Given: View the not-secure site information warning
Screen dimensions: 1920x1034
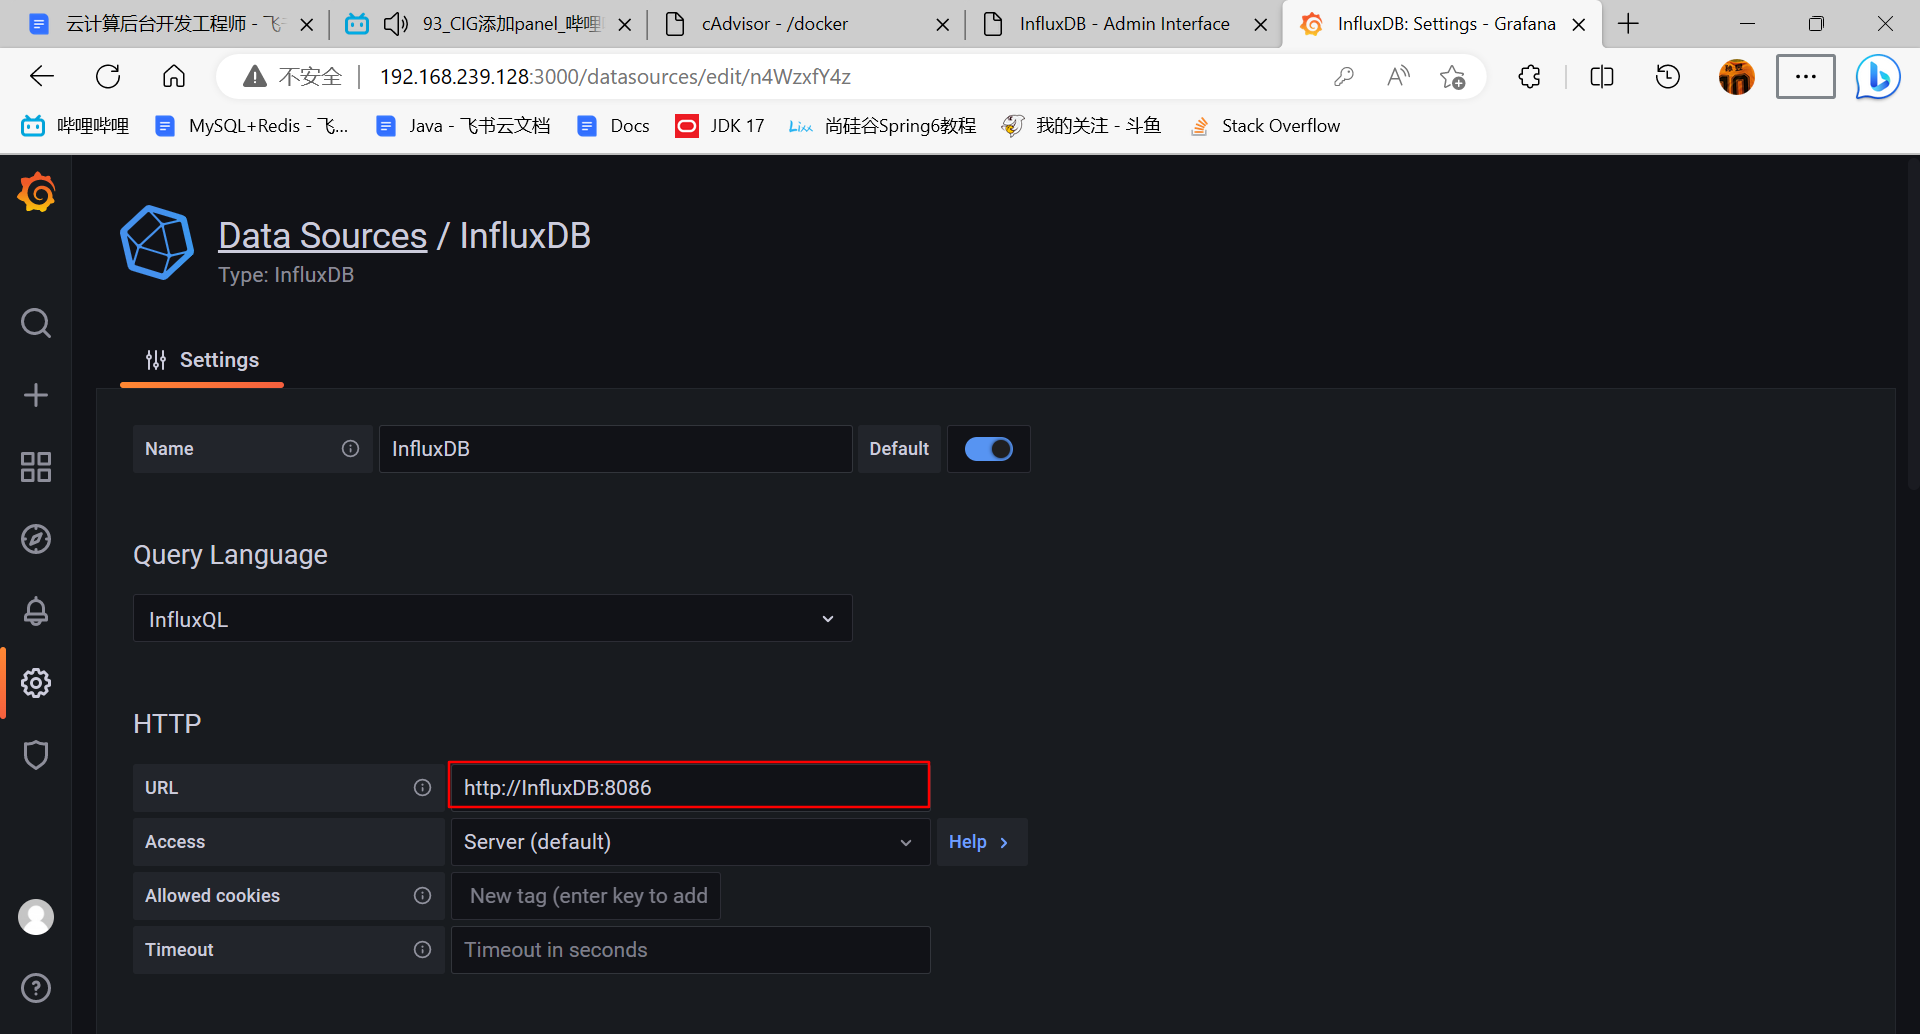Looking at the screenshot, I should [294, 77].
